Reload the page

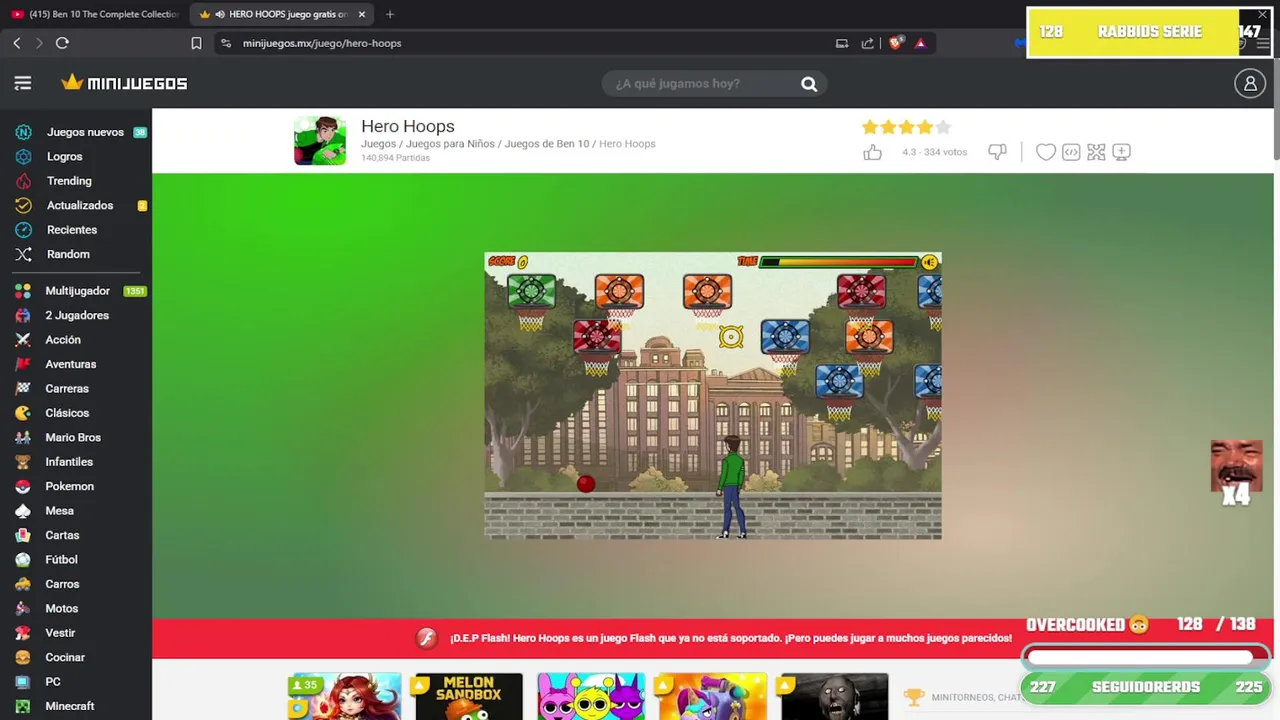click(62, 43)
